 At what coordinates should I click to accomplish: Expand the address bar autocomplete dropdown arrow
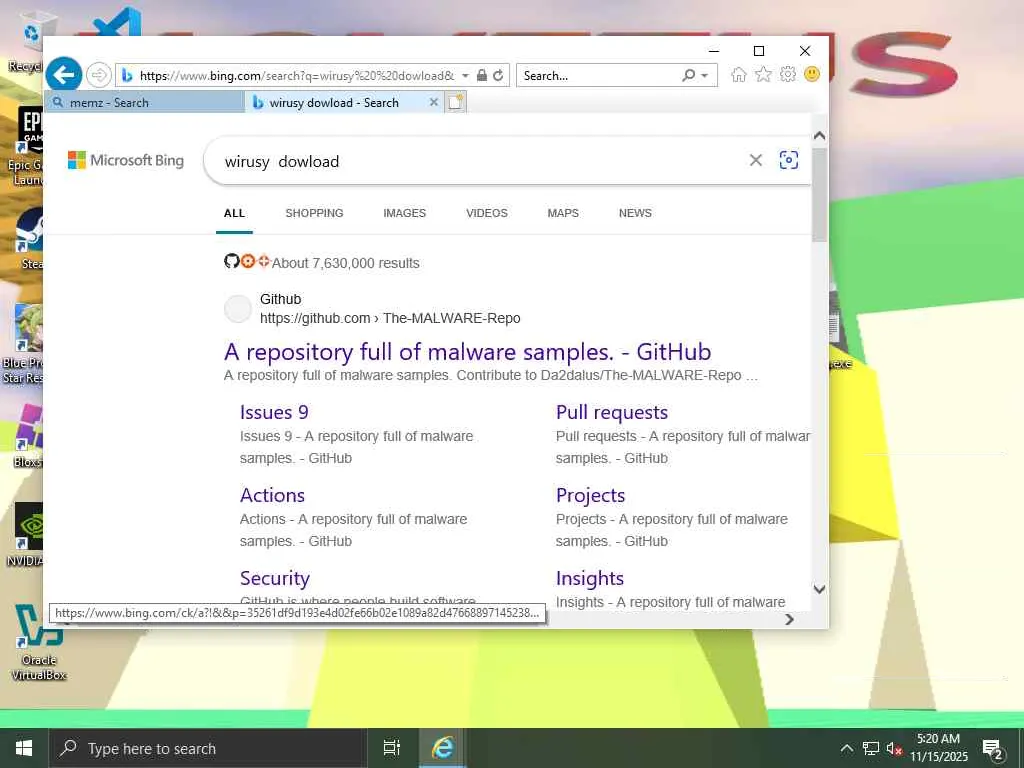pyautogui.click(x=465, y=75)
